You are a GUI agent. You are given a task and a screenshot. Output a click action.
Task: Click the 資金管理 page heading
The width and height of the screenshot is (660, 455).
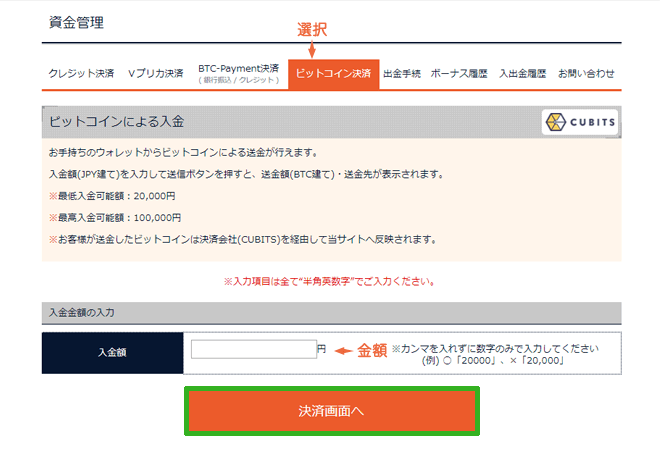coord(76,22)
